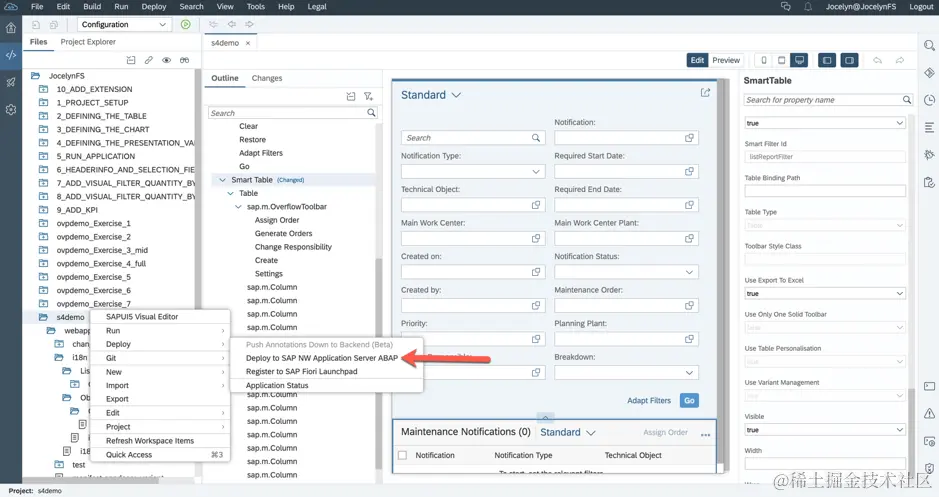Image resolution: width=939 pixels, height=497 pixels.
Task: Select Change Responsibility in the outline
Action: click(293, 247)
